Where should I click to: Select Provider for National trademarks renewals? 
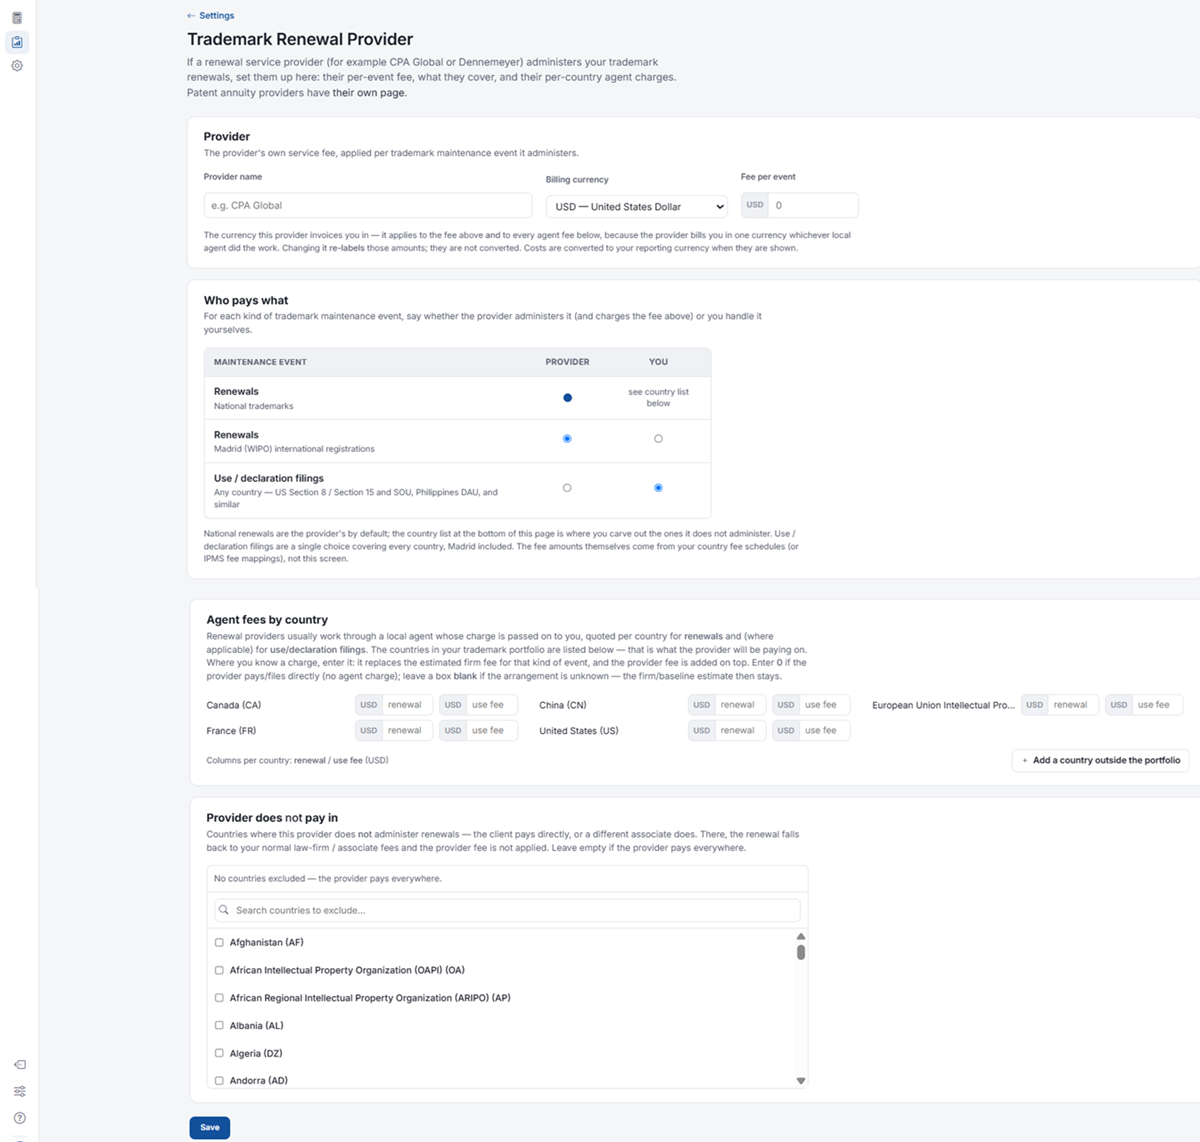click(567, 398)
